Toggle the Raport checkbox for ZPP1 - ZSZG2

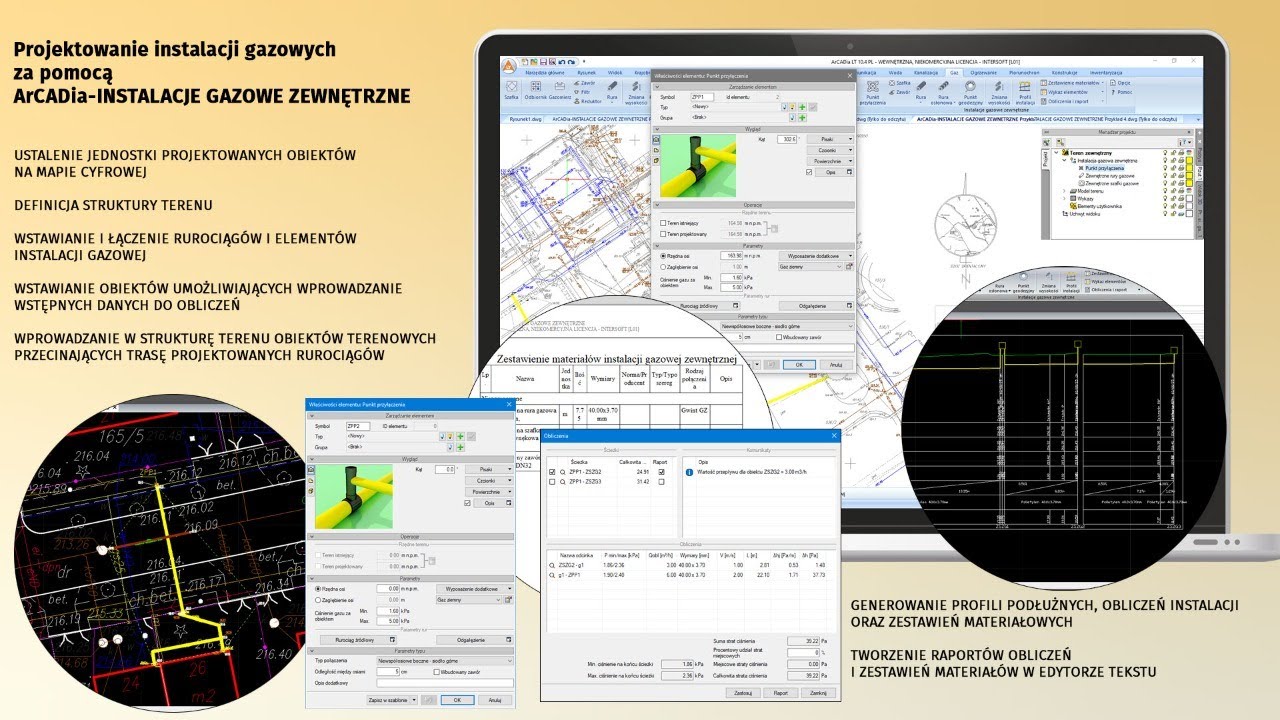(661, 471)
